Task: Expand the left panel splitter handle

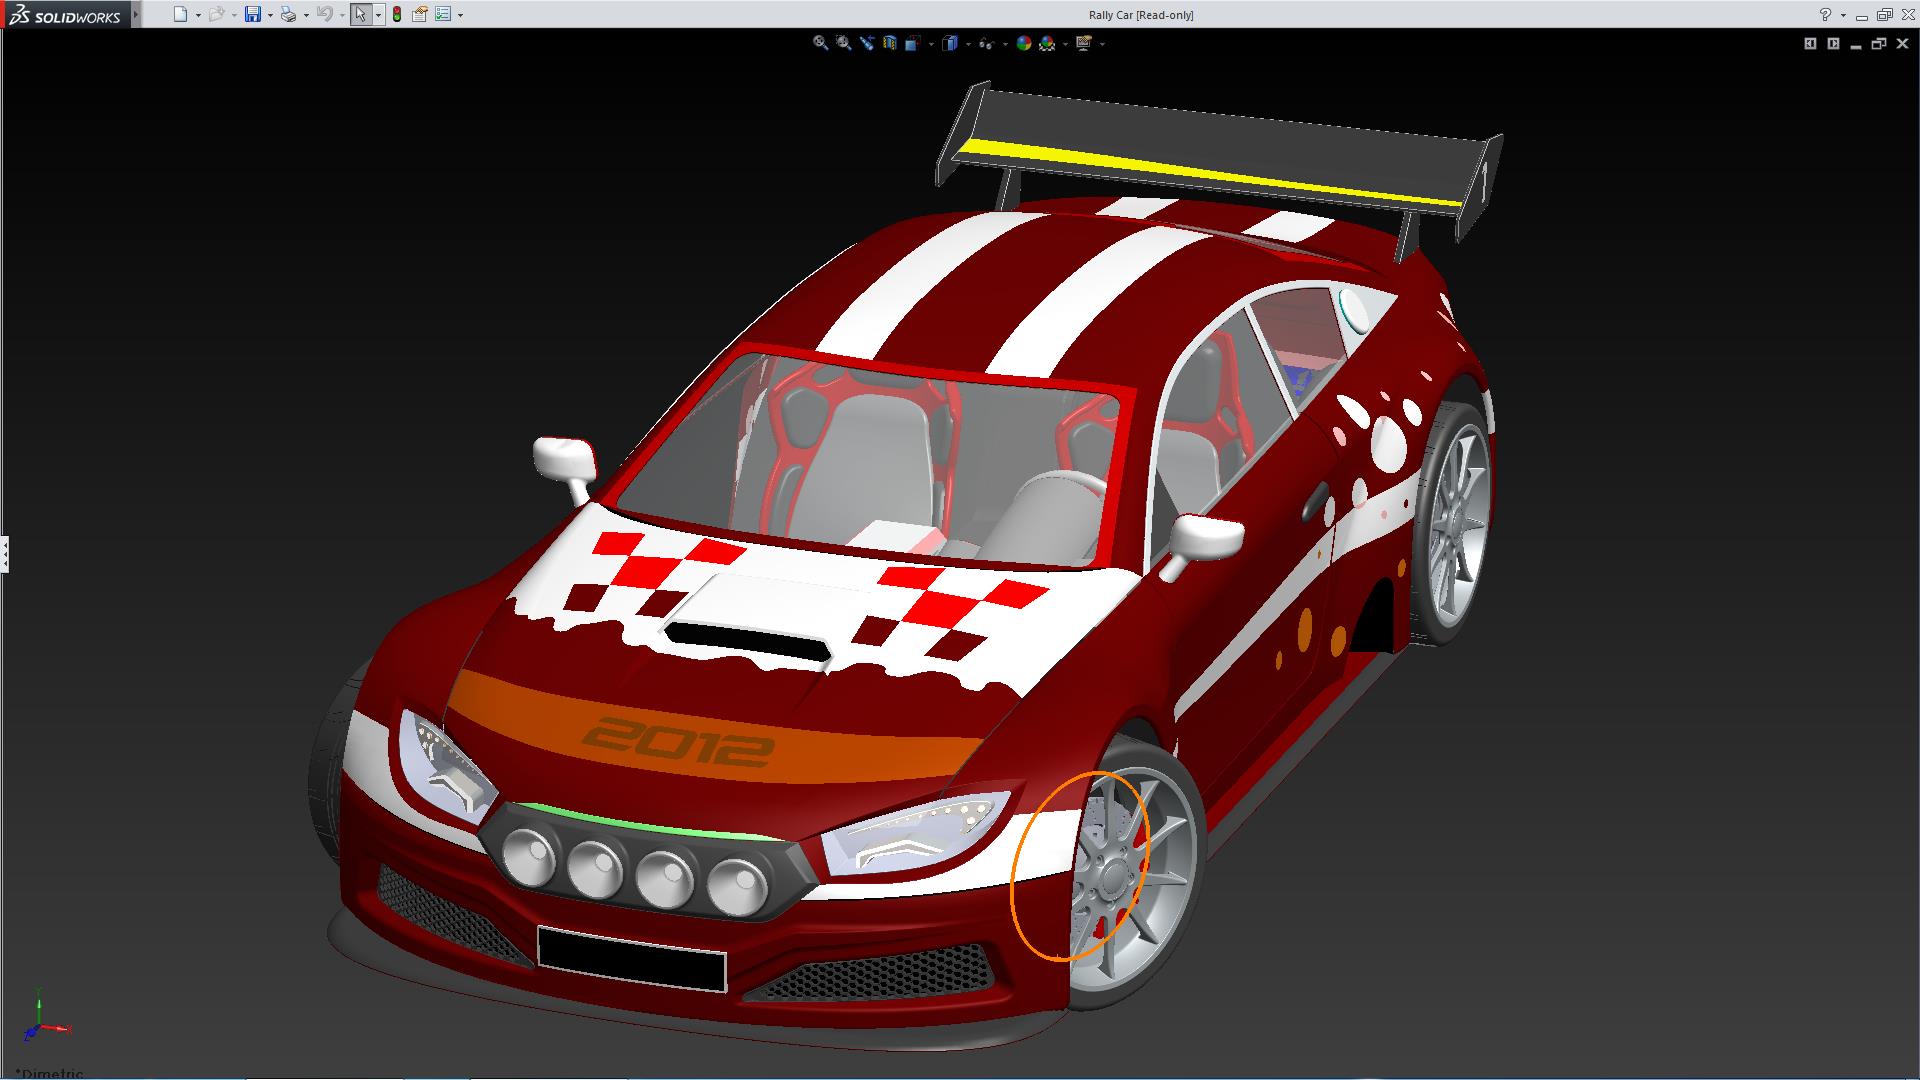Action: pyautogui.click(x=4, y=553)
